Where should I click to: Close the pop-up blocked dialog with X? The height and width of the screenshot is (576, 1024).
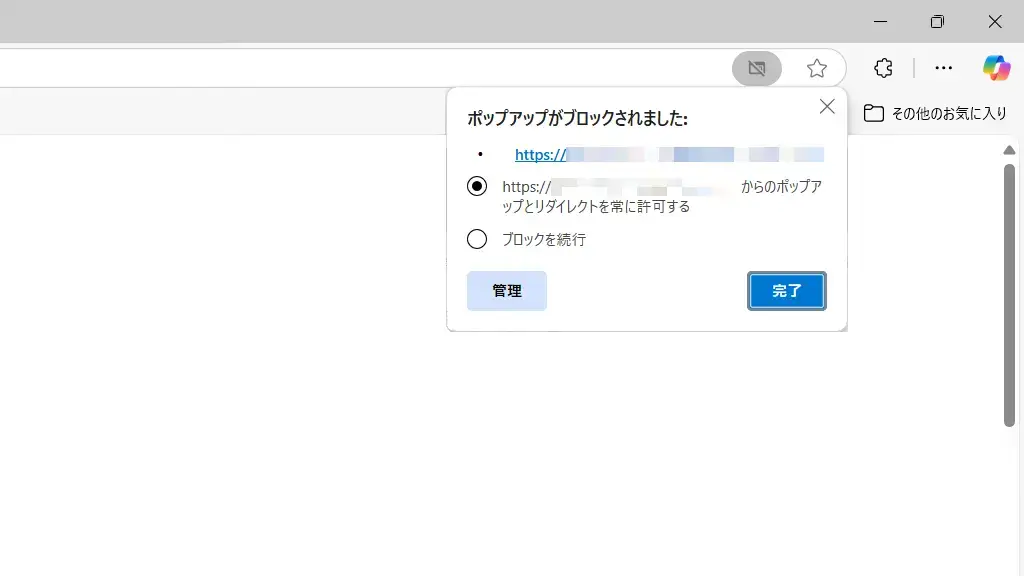tap(827, 107)
